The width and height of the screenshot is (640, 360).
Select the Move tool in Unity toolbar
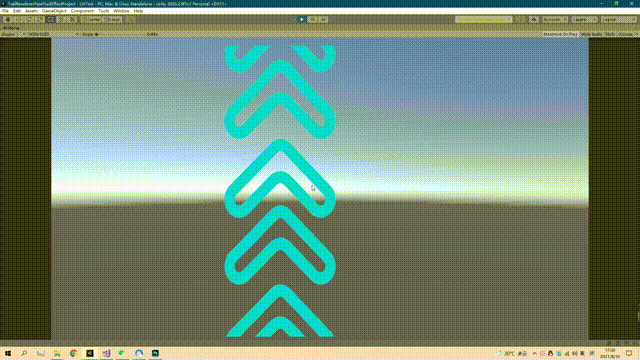pyautogui.click(x=18, y=19)
